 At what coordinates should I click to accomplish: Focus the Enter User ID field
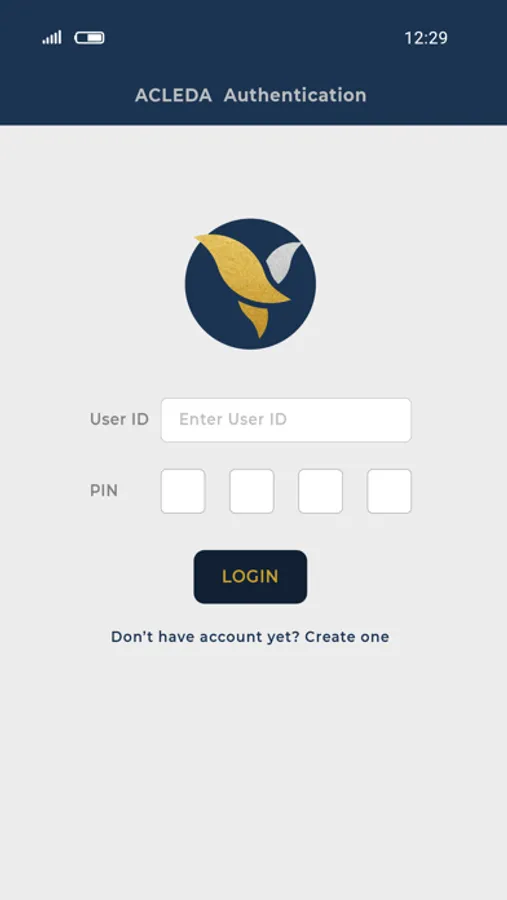coord(286,420)
